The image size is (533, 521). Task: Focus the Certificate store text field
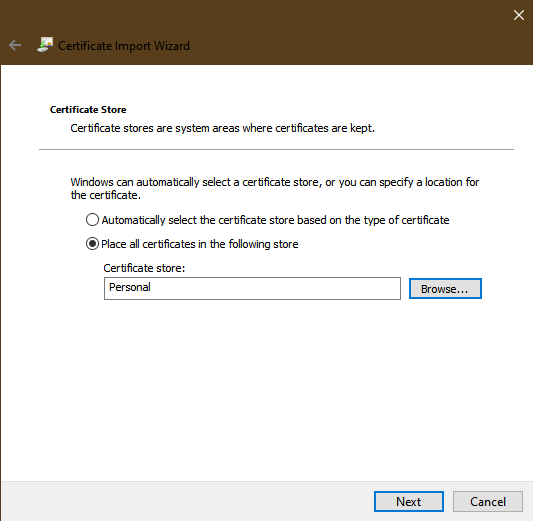(x=252, y=288)
